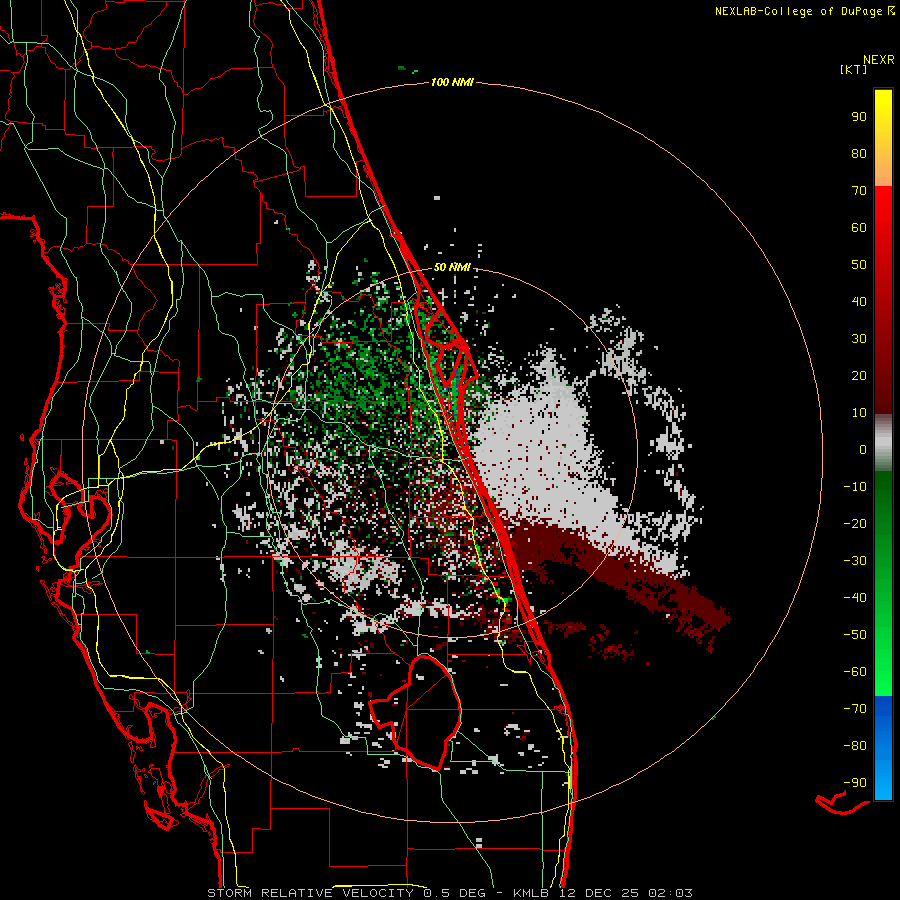The image size is (900, 900).
Task: Click the 60 value on velocity scale
Action: 859,227
